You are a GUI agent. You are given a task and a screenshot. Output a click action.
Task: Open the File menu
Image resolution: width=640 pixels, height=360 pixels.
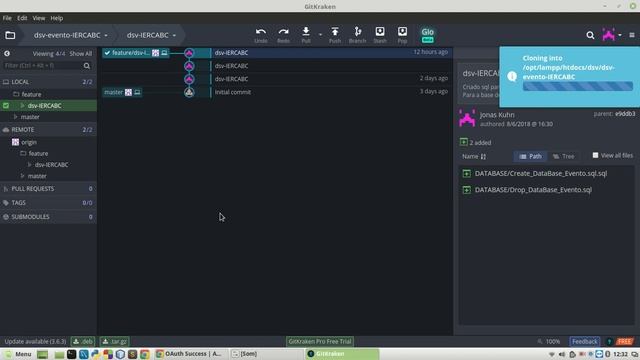pos(7,18)
